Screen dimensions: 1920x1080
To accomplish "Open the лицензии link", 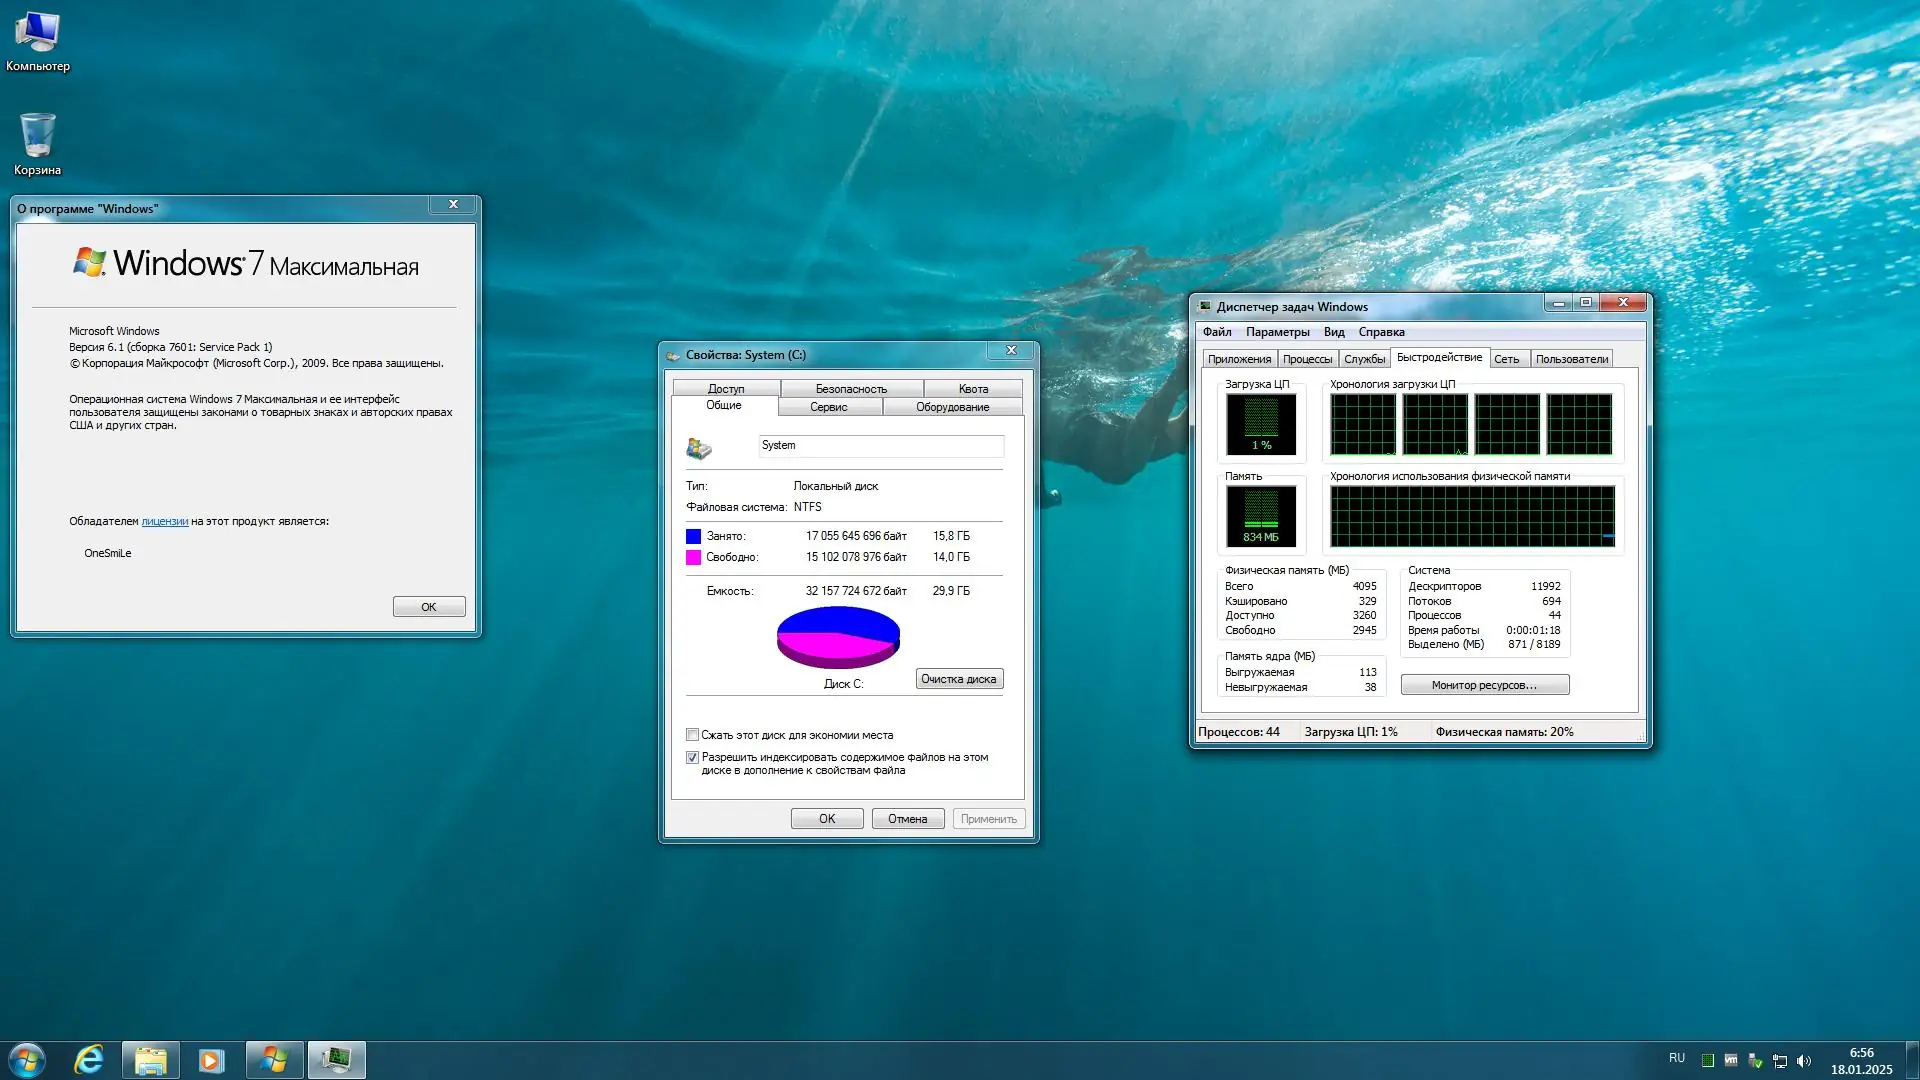I will click(164, 521).
